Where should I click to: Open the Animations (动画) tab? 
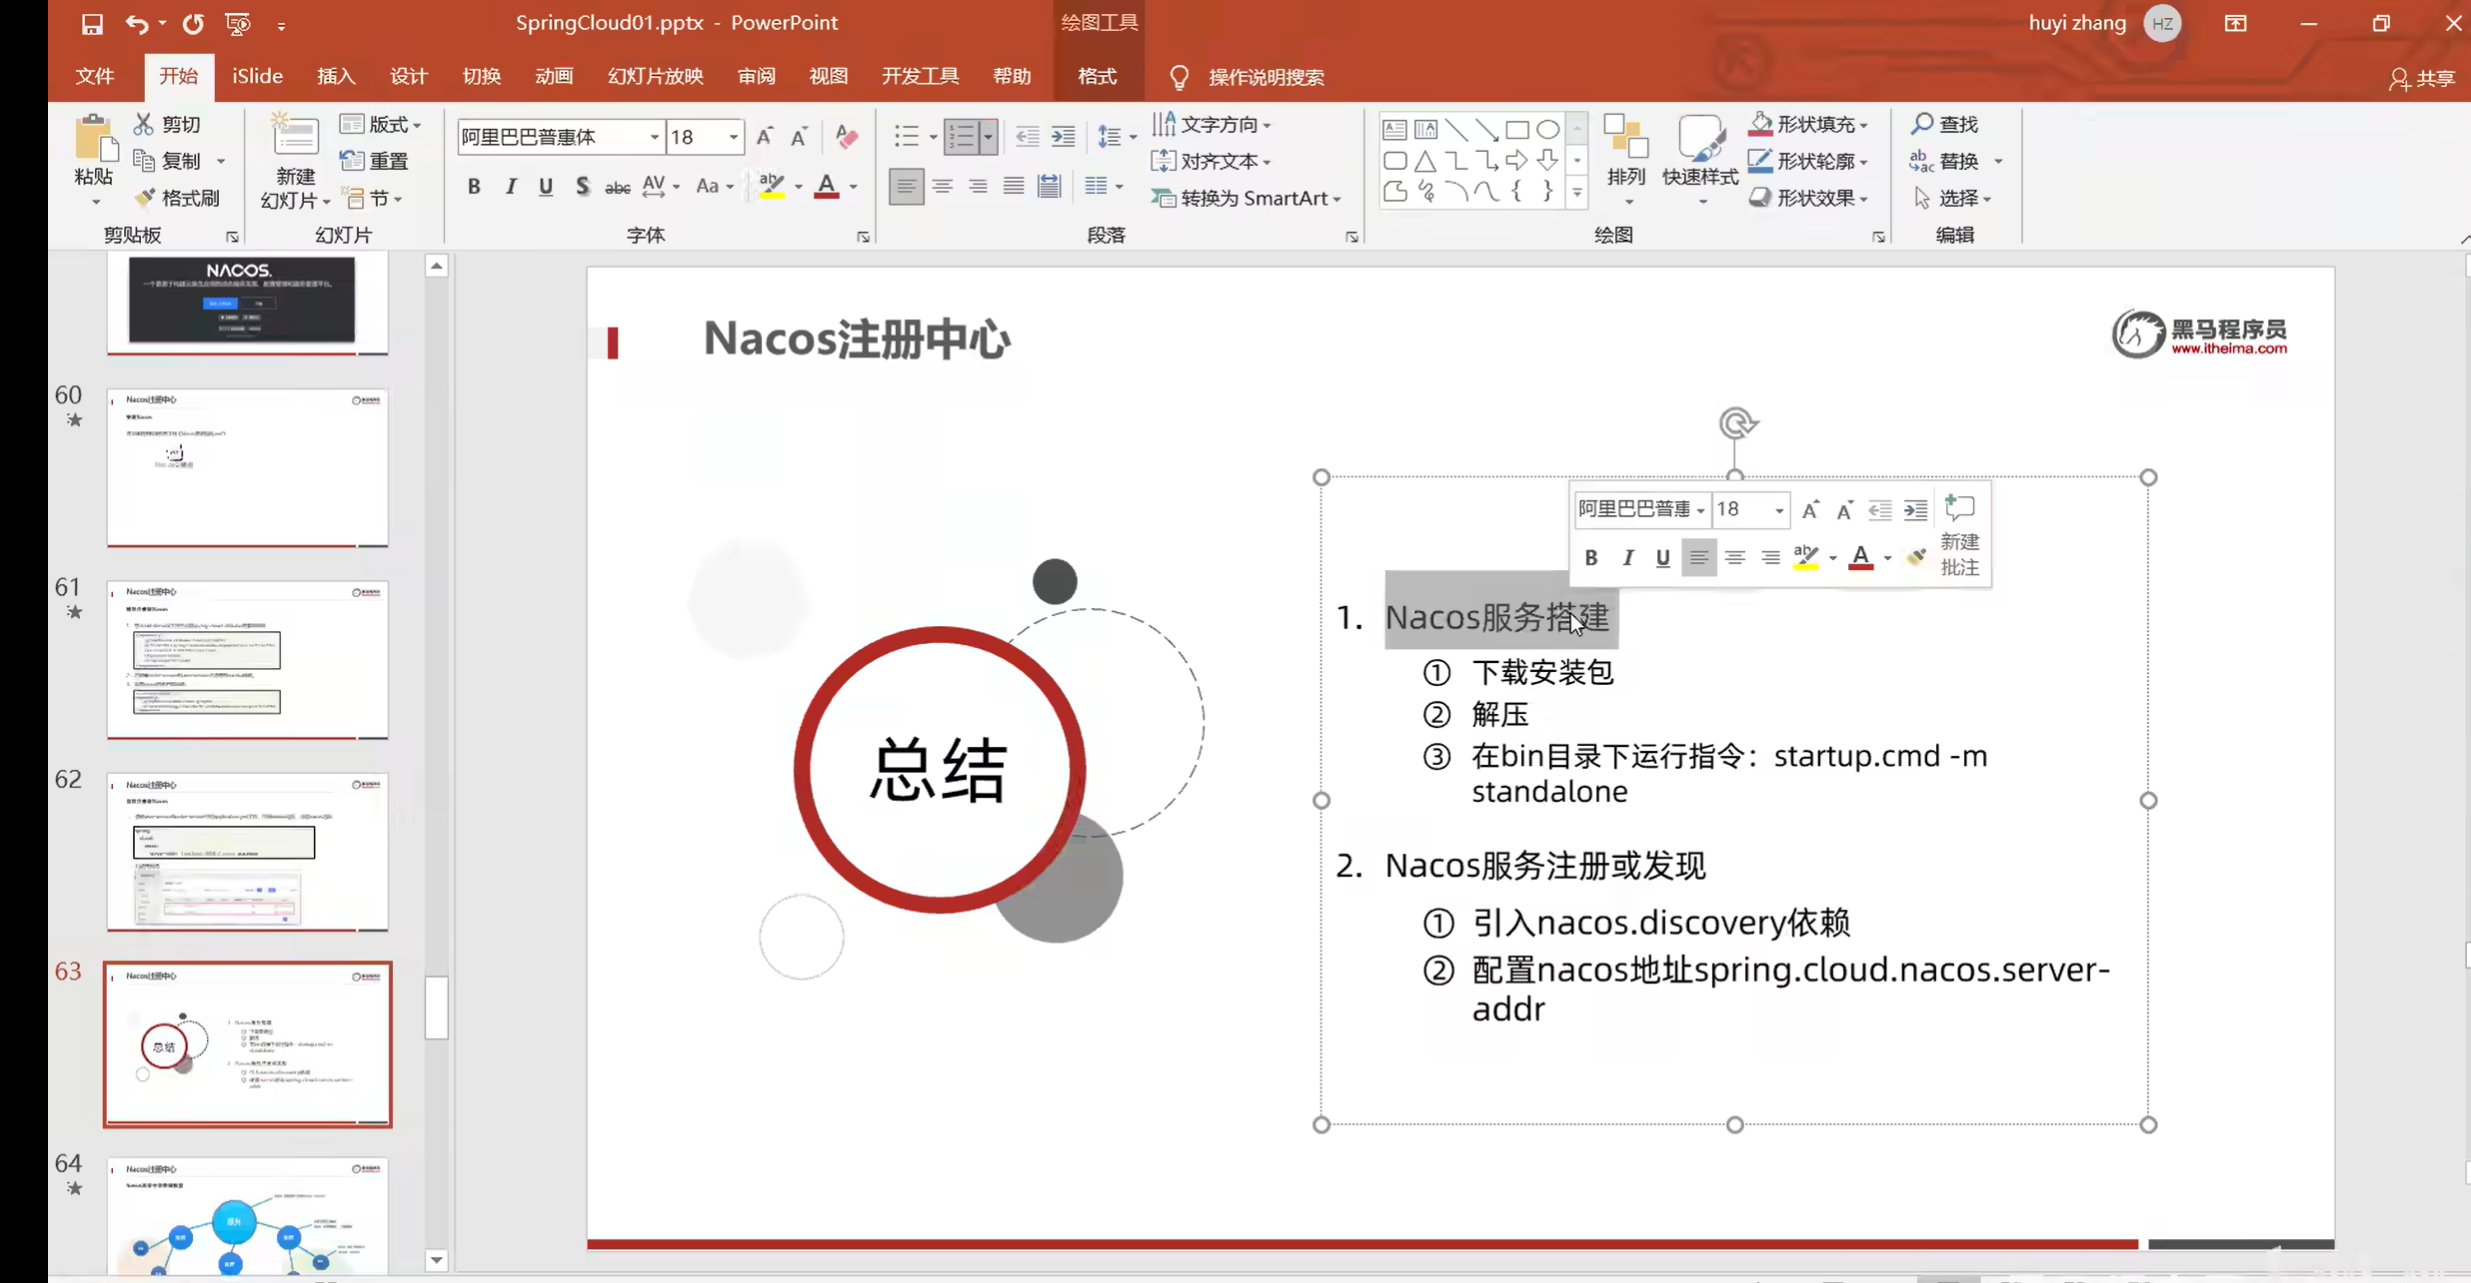coord(553,77)
